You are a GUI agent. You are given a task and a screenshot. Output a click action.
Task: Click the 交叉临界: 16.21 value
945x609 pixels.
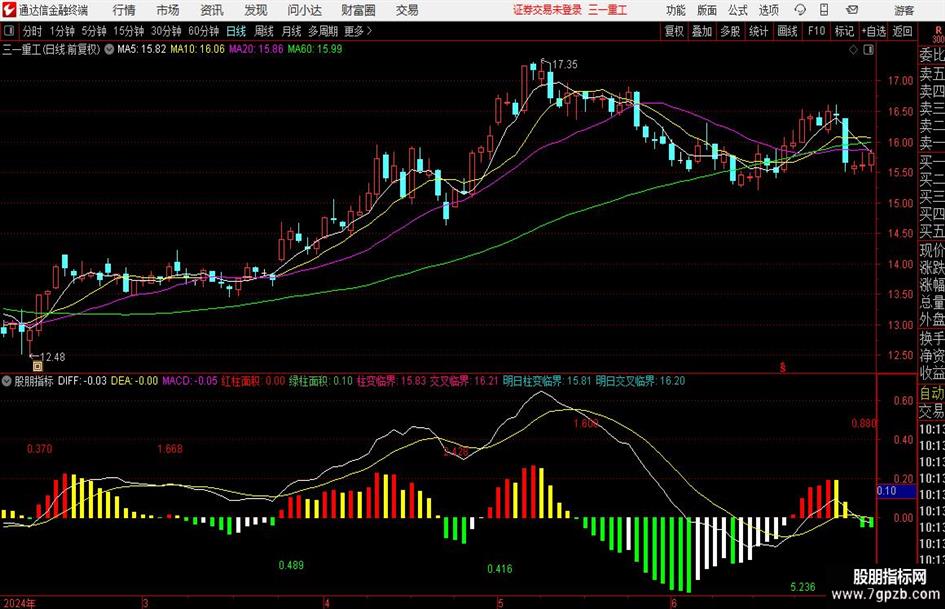click(463, 381)
